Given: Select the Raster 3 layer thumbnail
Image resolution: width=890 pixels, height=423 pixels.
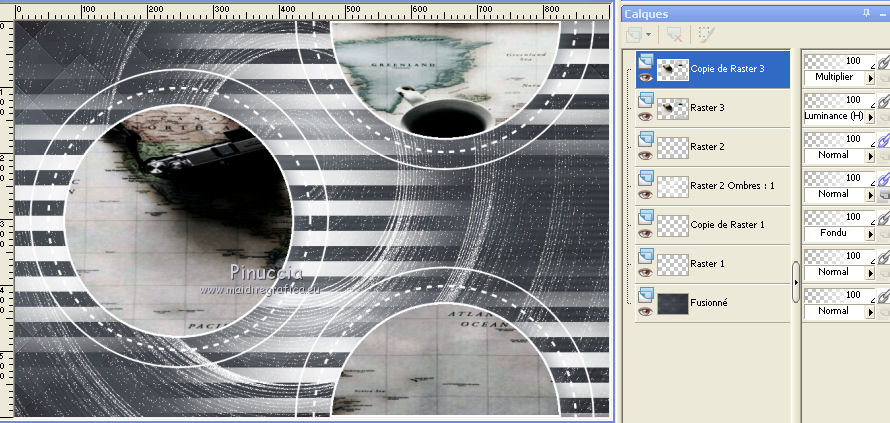Looking at the screenshot, I should coord(673,108).
